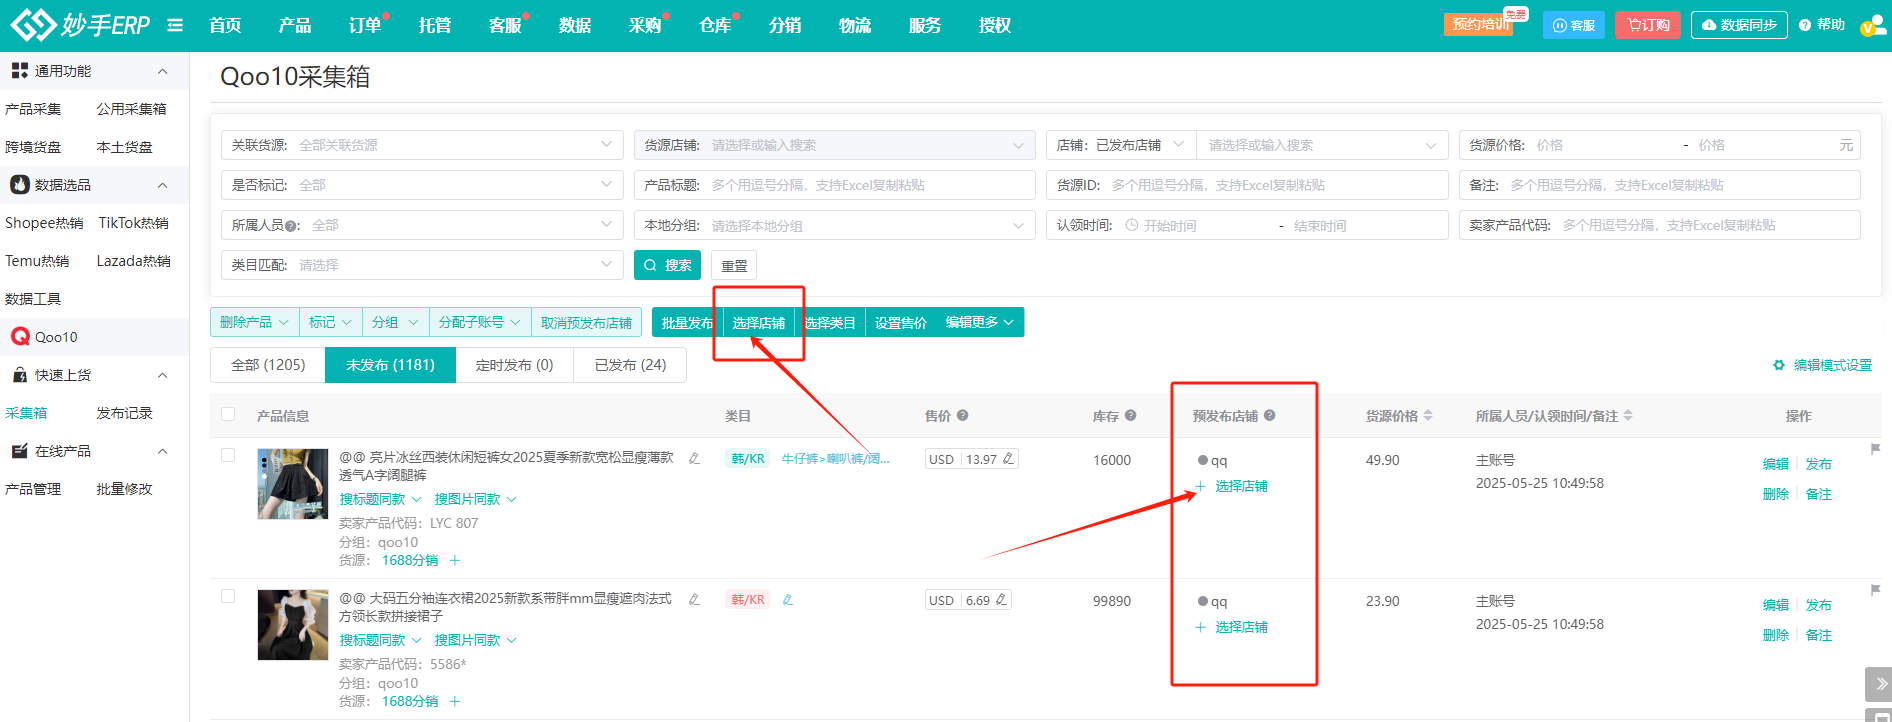The width and height of the screenshot is (1892, 722).
Task: Open the 删除产品 dropdown button
Action: 254,322
